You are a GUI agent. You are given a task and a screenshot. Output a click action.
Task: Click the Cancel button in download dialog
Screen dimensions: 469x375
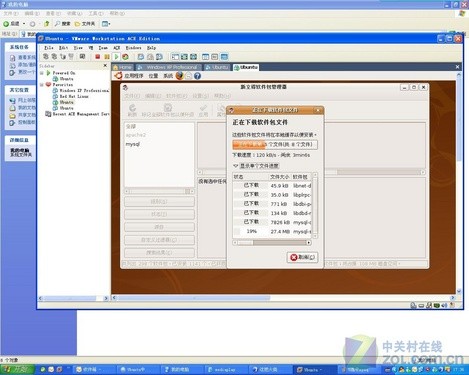point(302,257)
